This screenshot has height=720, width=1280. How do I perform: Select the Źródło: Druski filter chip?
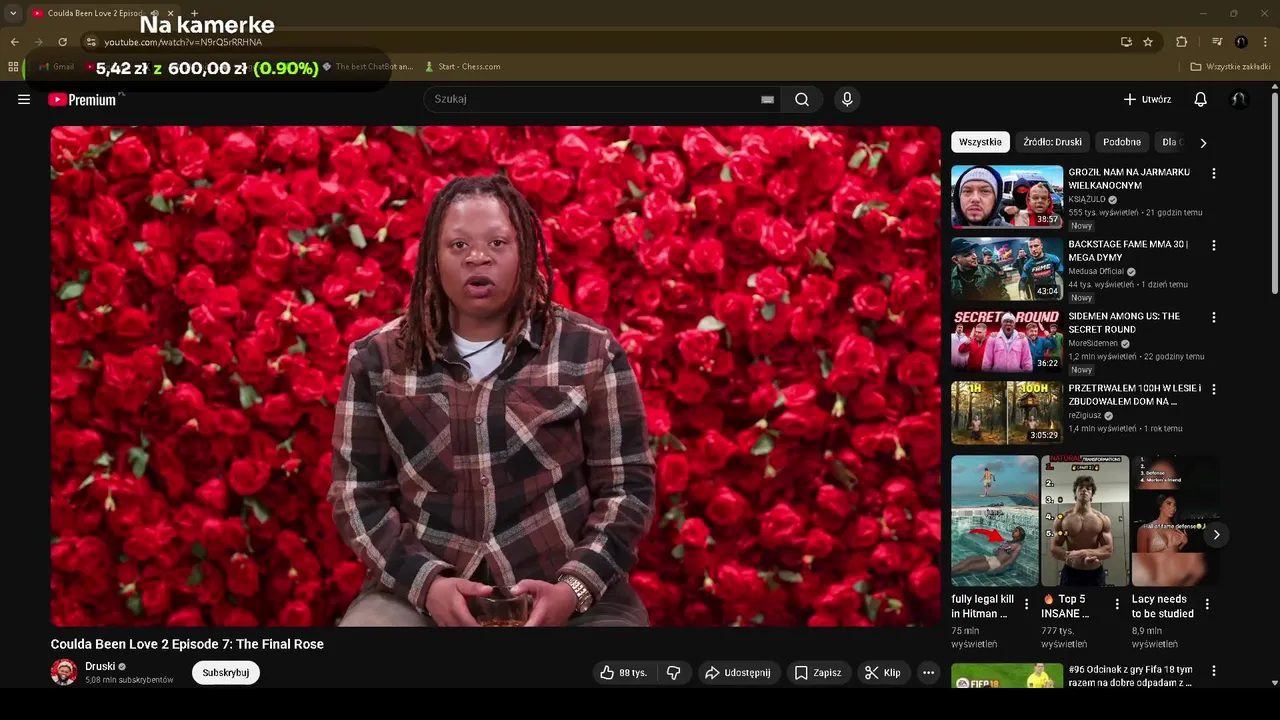point(1052,142)
